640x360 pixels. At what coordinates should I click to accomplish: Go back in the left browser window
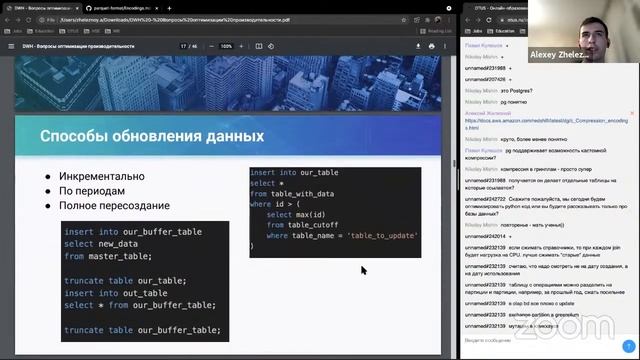tap(7, 20)
